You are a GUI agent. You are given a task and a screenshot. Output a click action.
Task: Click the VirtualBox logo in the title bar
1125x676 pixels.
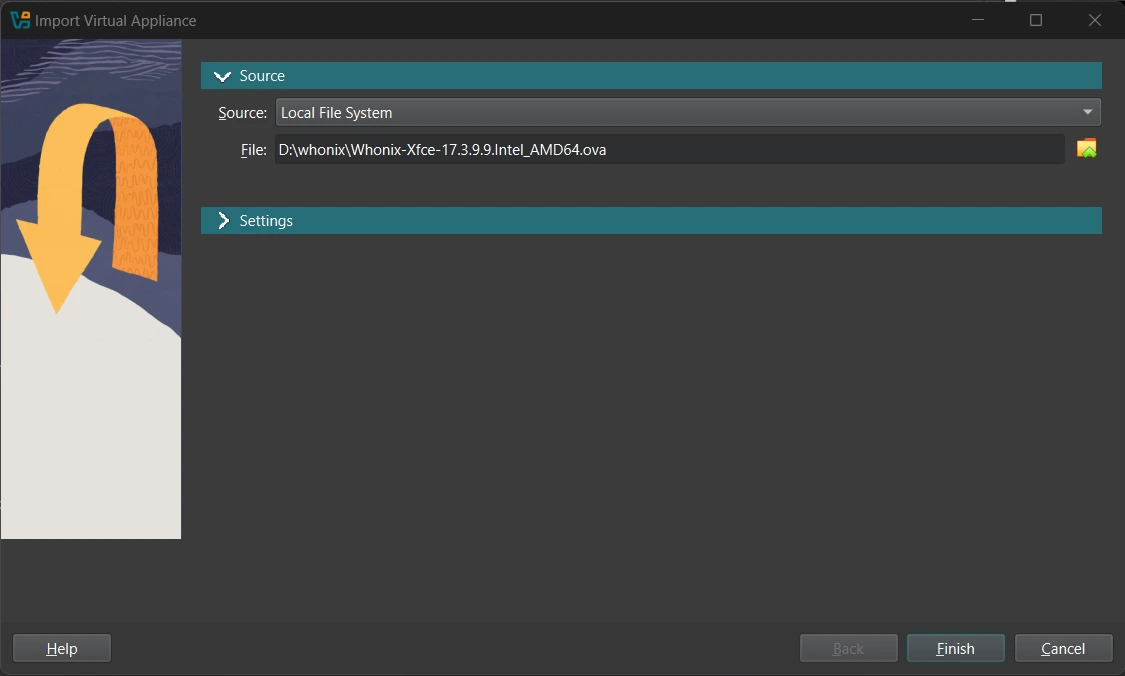point(20,20)
